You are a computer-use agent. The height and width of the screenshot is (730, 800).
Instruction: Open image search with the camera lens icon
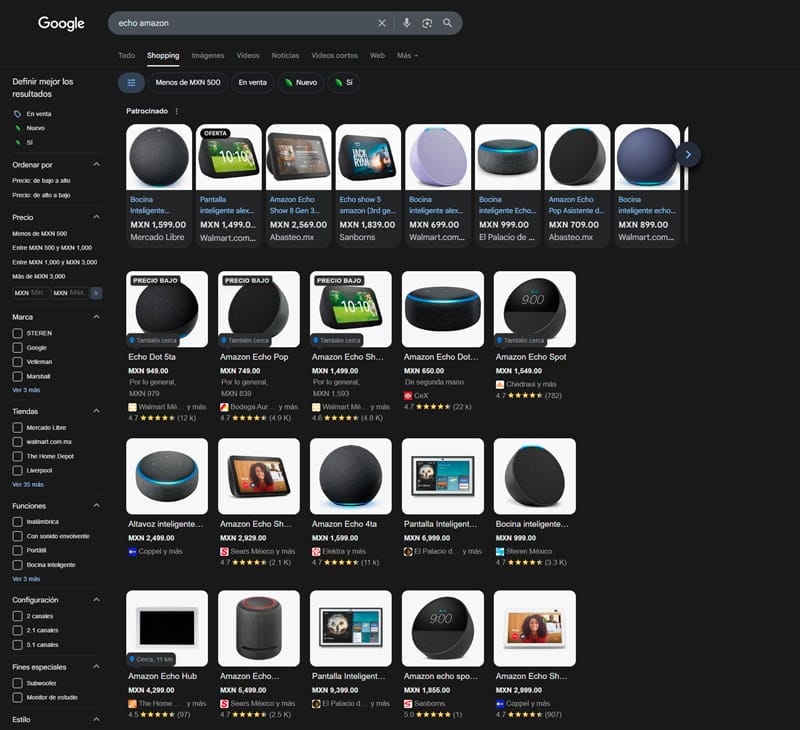pos(427,23)
